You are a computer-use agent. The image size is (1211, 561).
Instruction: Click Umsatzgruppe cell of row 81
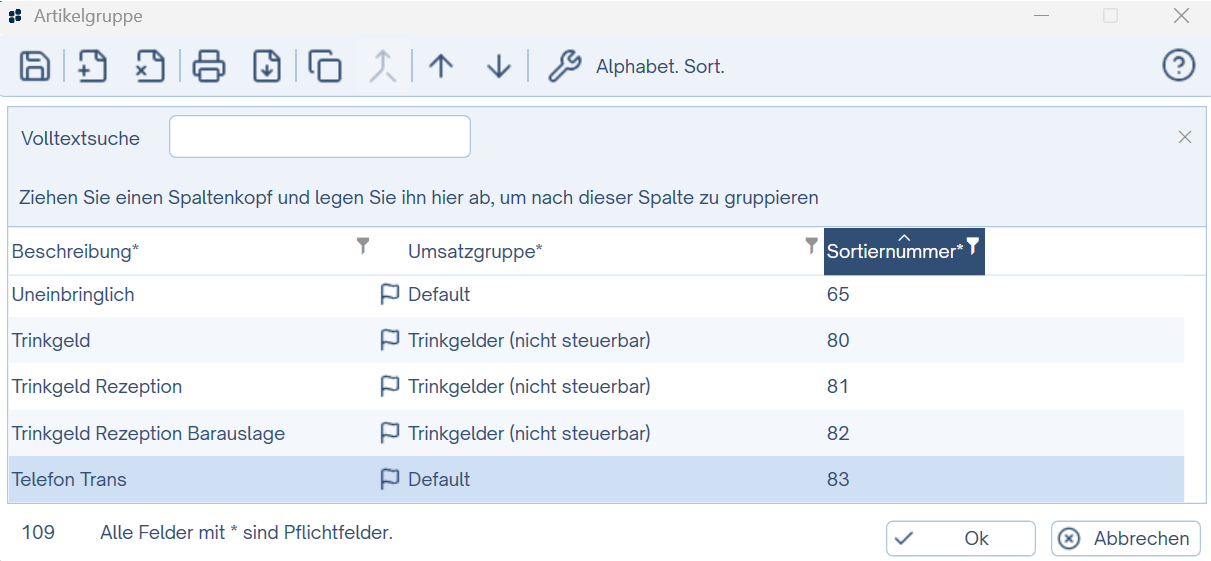click(529, 387)
